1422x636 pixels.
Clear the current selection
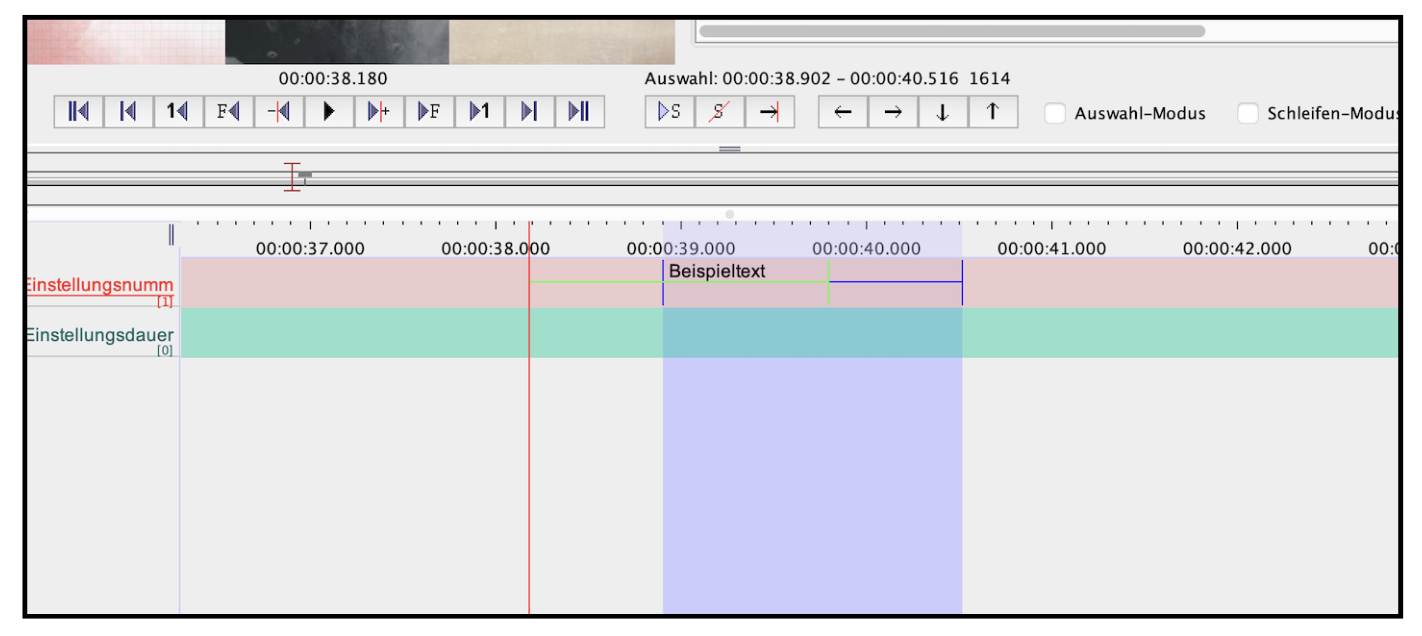tap(719, 112)
